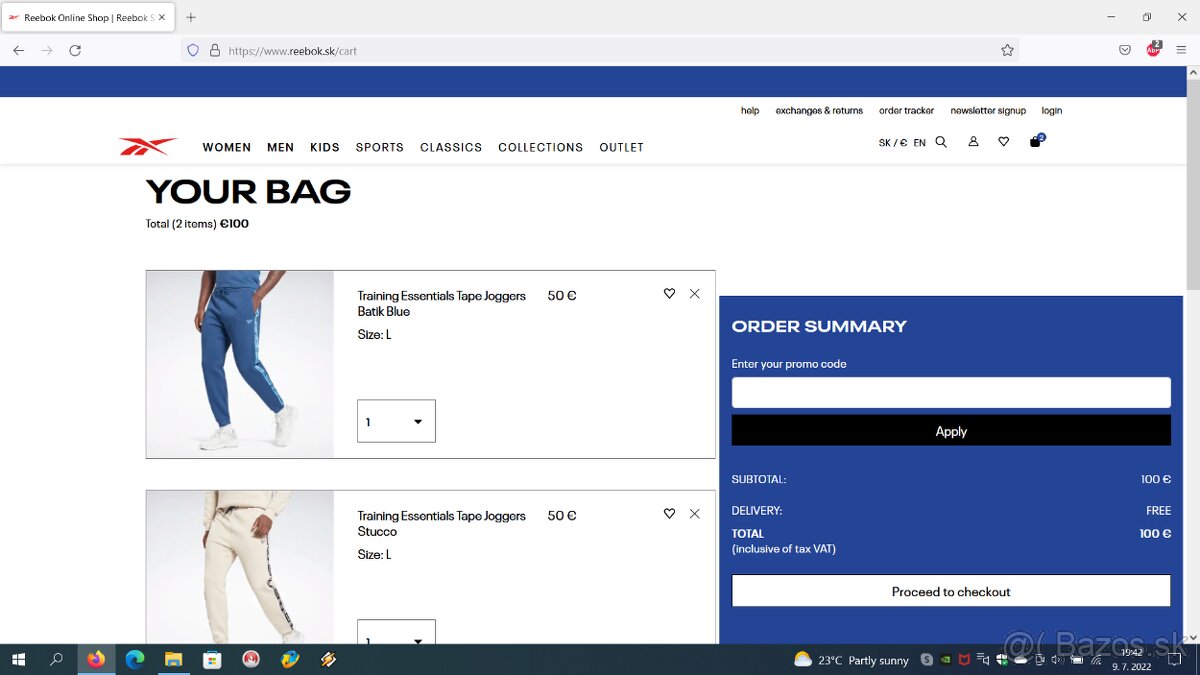Click the Reebok logo
The image size is (1200, 675).
[x=147, y=147]
